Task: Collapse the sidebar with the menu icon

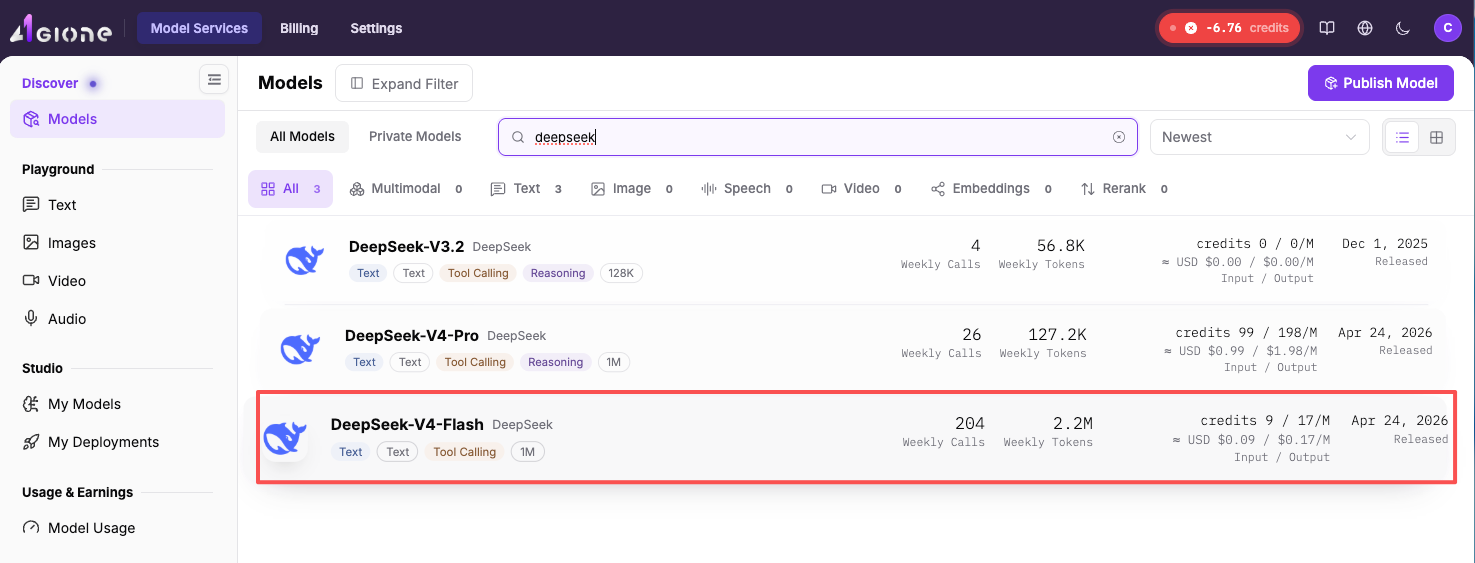Action: click(x=214, y=79)
